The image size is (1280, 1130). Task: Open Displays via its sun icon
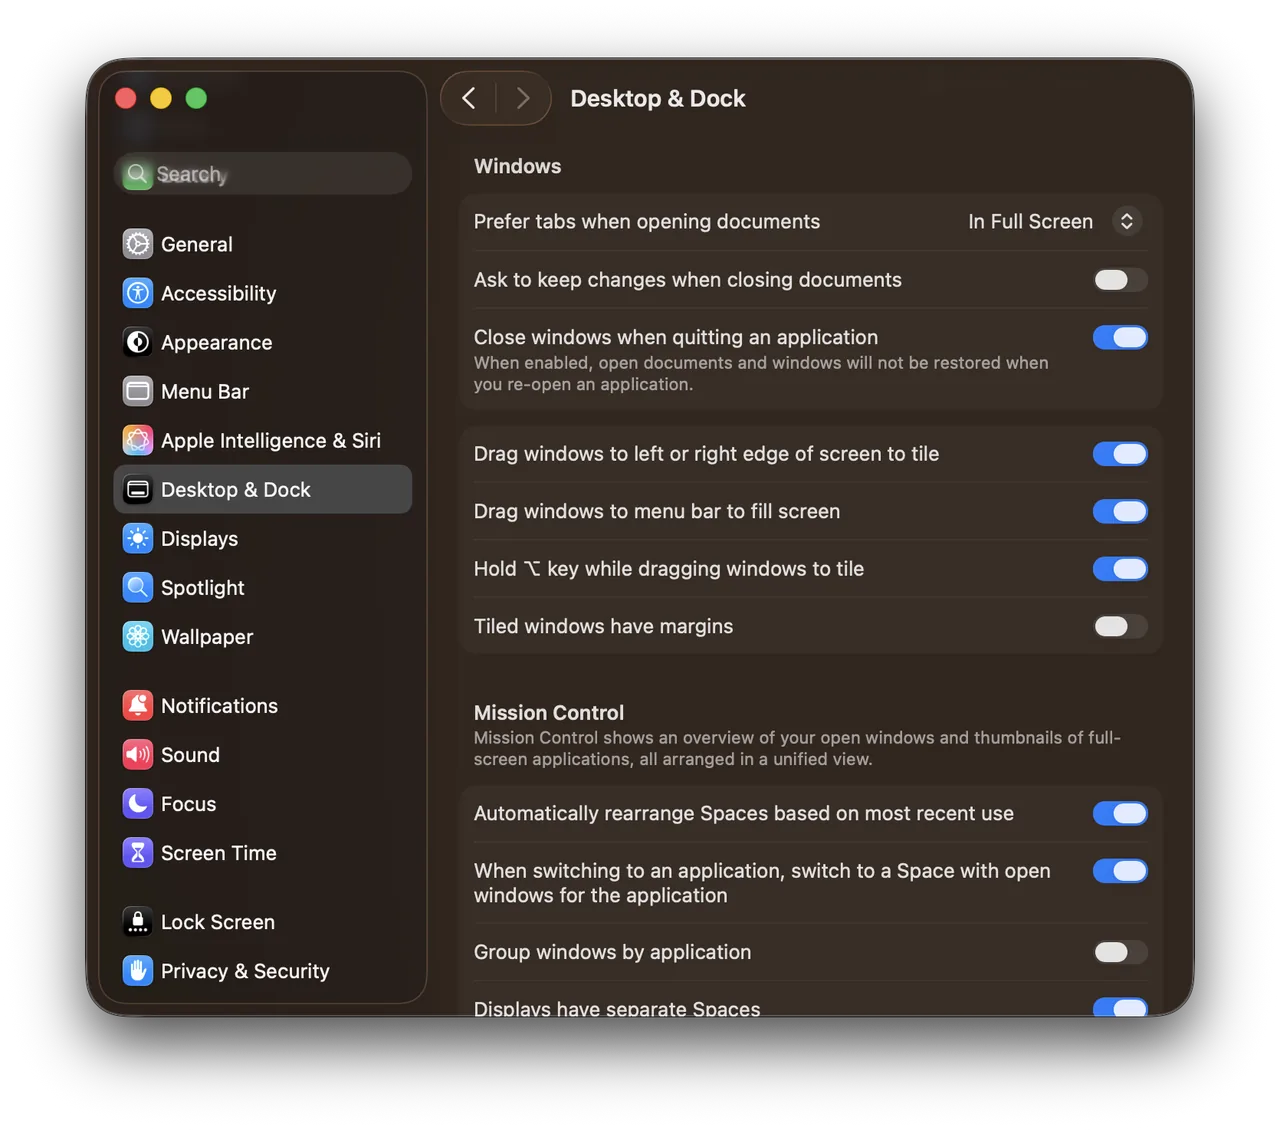click(x=138, y=538)
